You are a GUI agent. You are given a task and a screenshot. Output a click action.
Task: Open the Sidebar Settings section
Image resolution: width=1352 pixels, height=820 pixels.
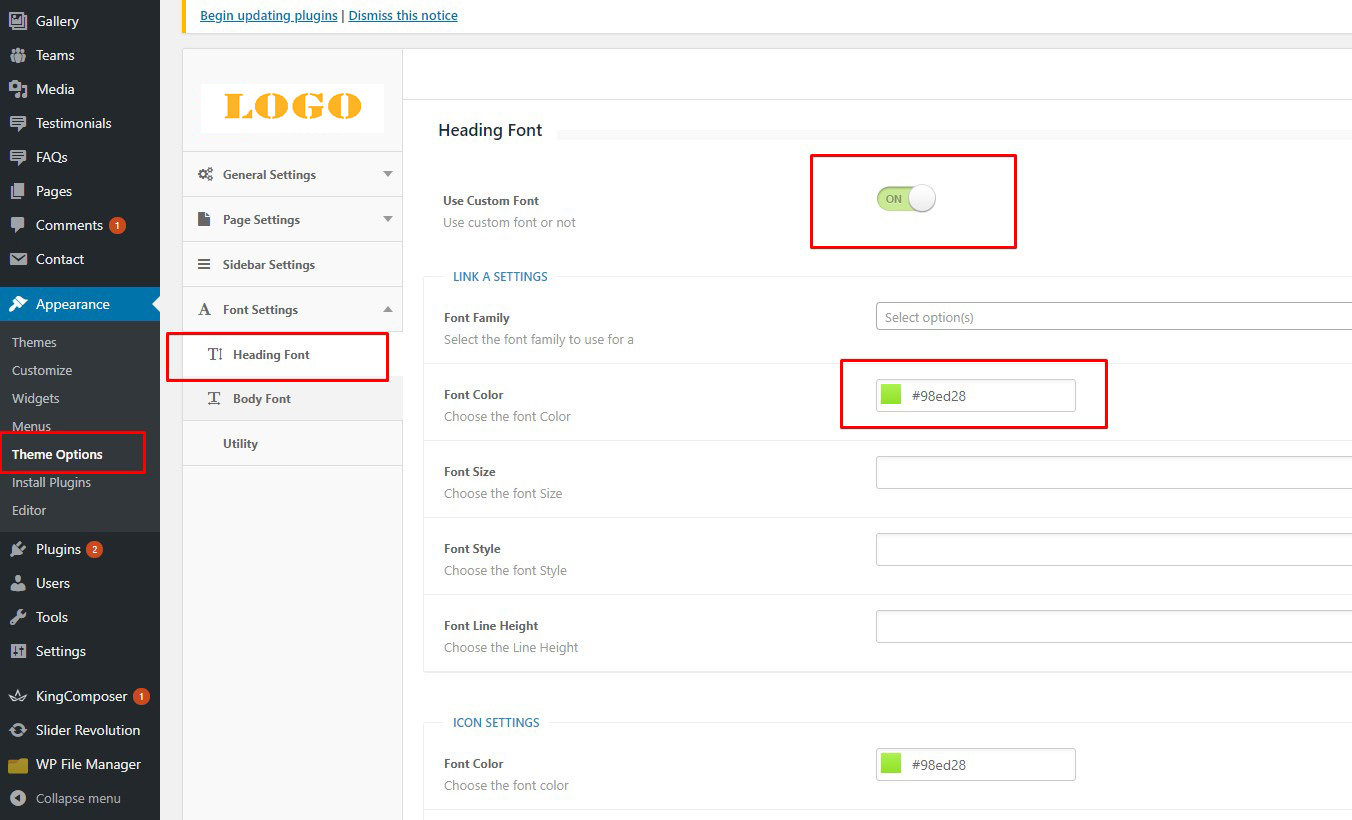(268, 265)
